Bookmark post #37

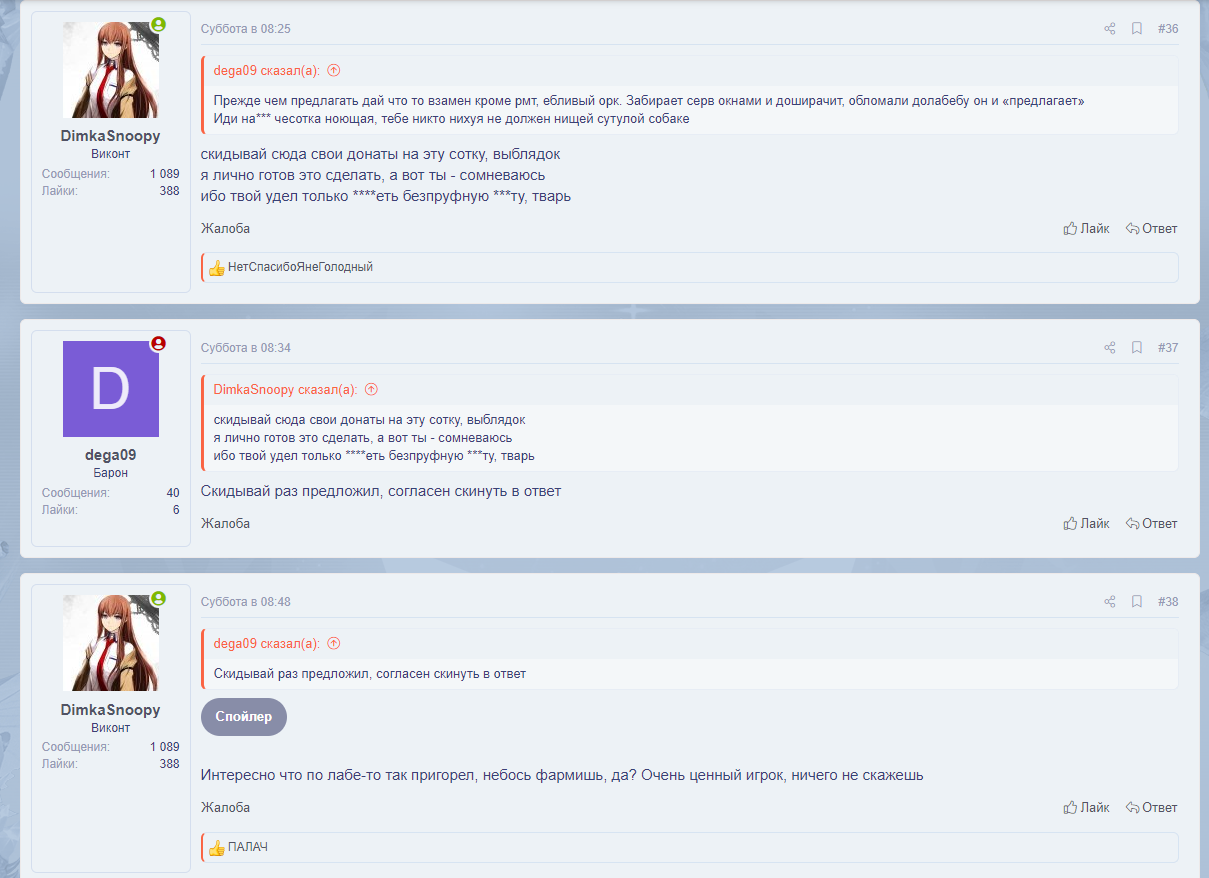point(1137,348)
